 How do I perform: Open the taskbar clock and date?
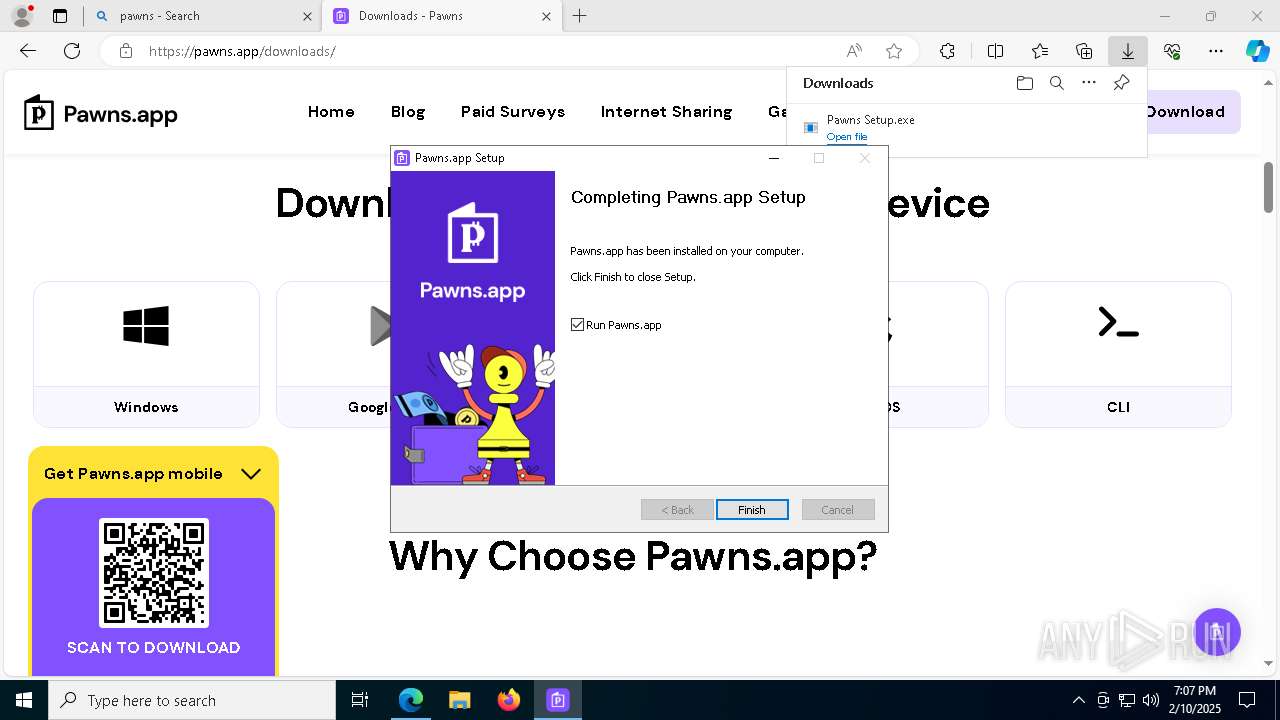click(1195, 700)
